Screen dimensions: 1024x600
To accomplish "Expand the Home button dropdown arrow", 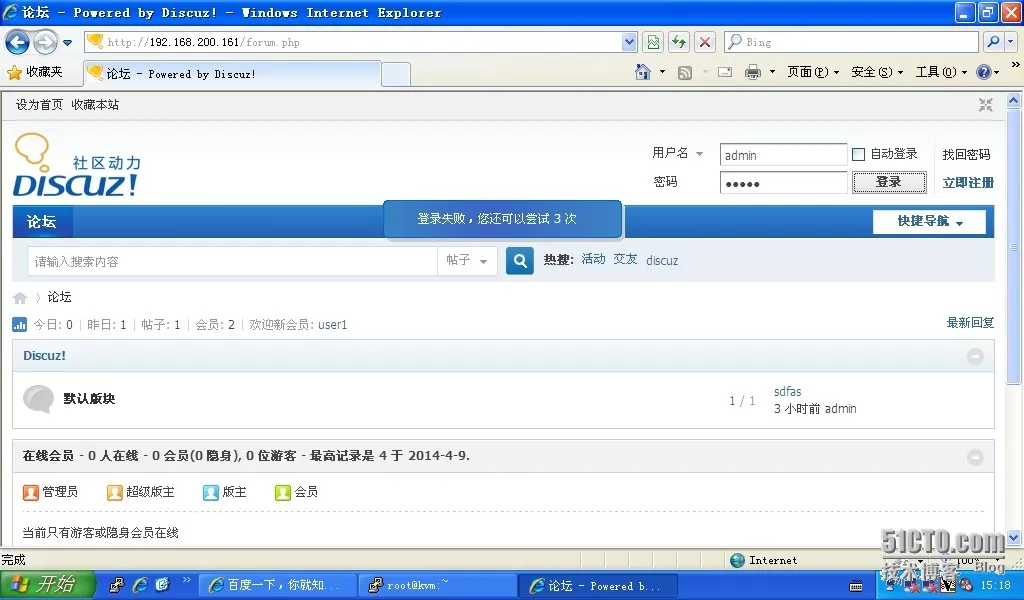I will (x=662, y=72).
